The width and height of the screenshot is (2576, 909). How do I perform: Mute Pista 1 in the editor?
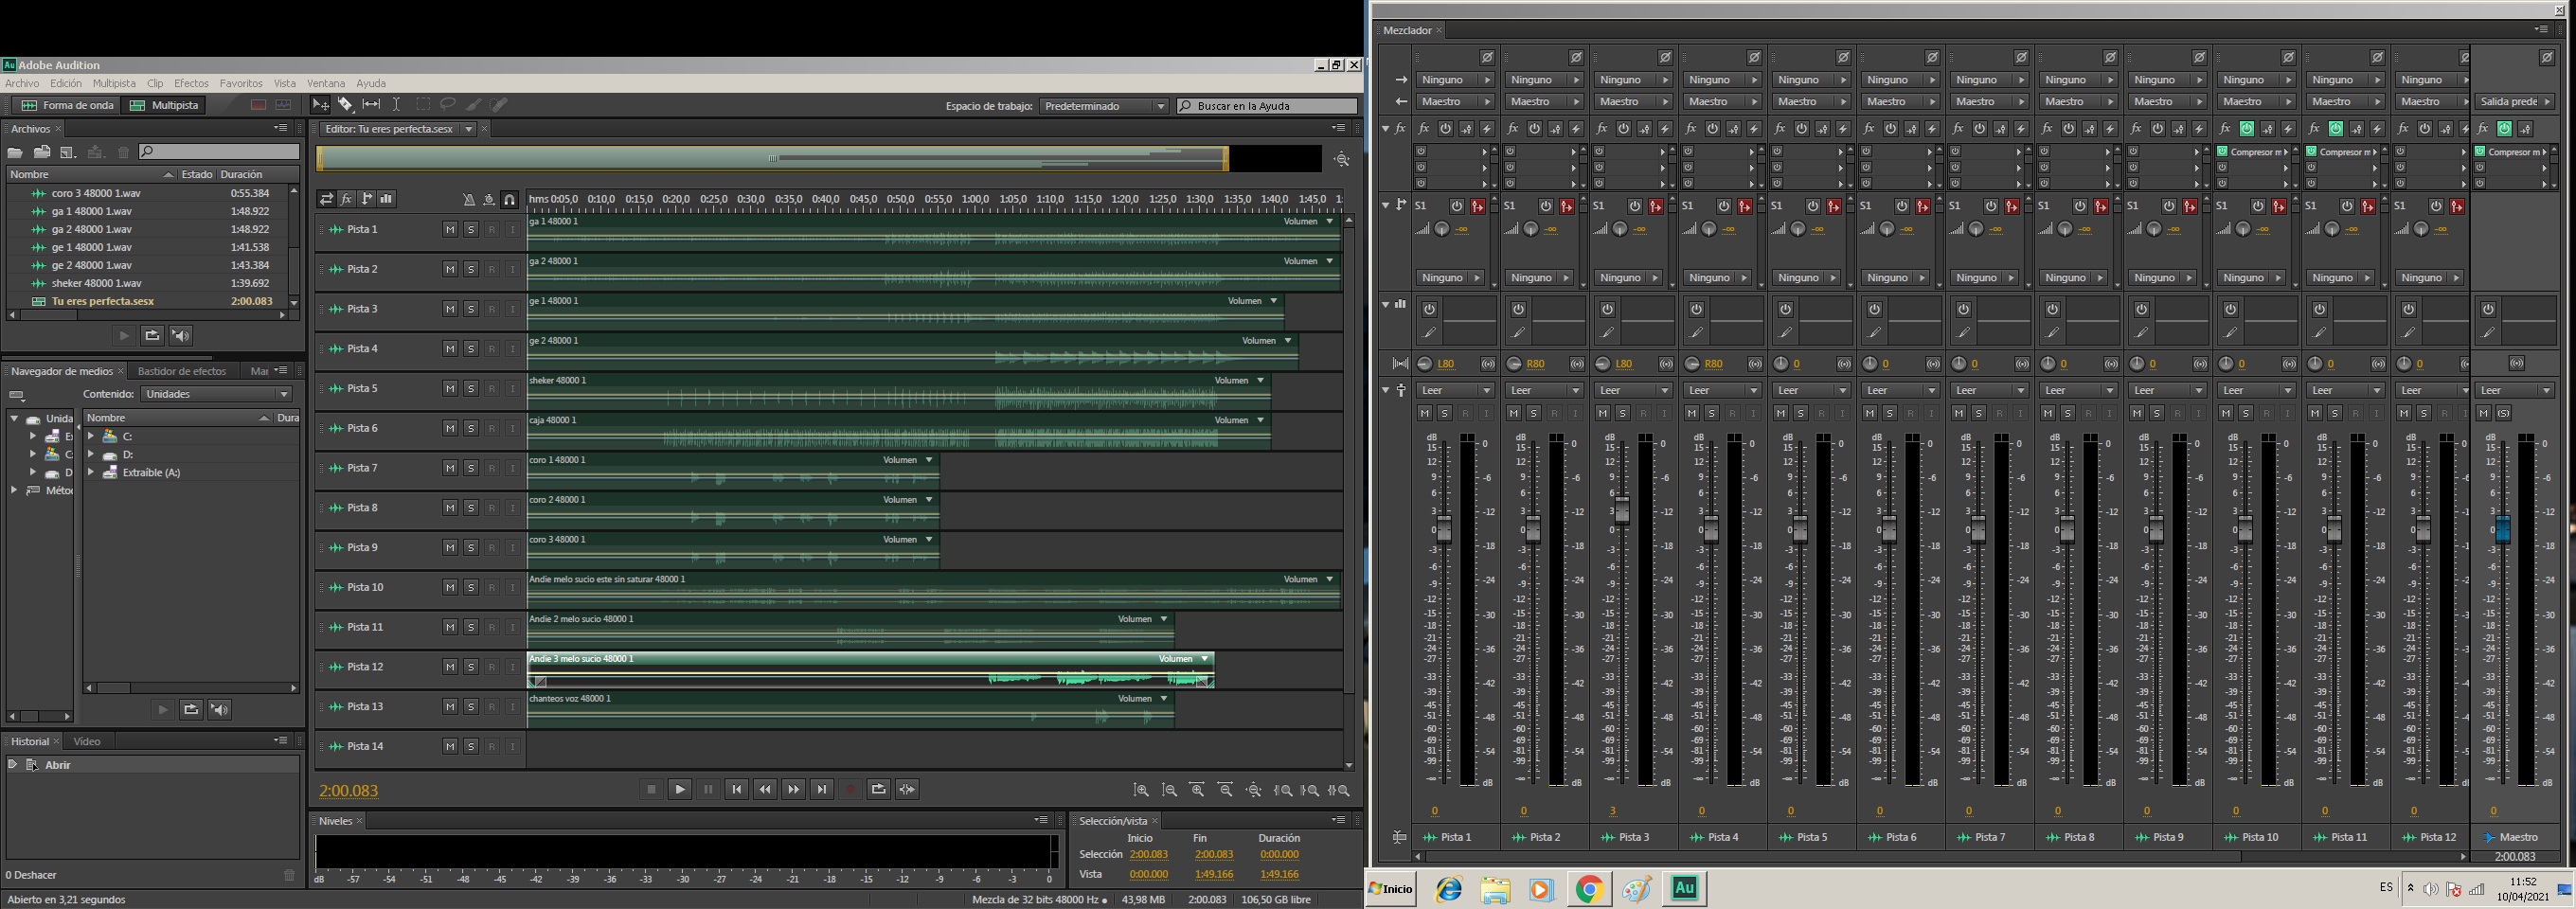point(450,229)
